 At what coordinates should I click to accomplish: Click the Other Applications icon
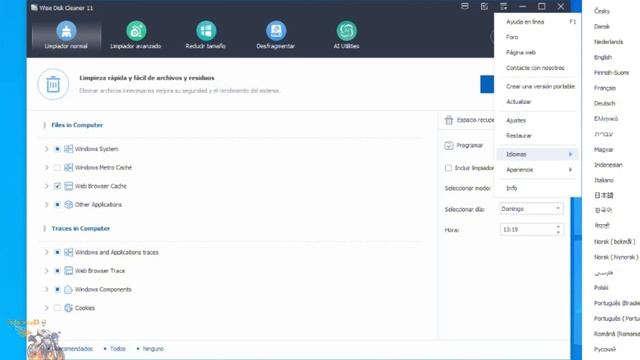coord(68,204)
